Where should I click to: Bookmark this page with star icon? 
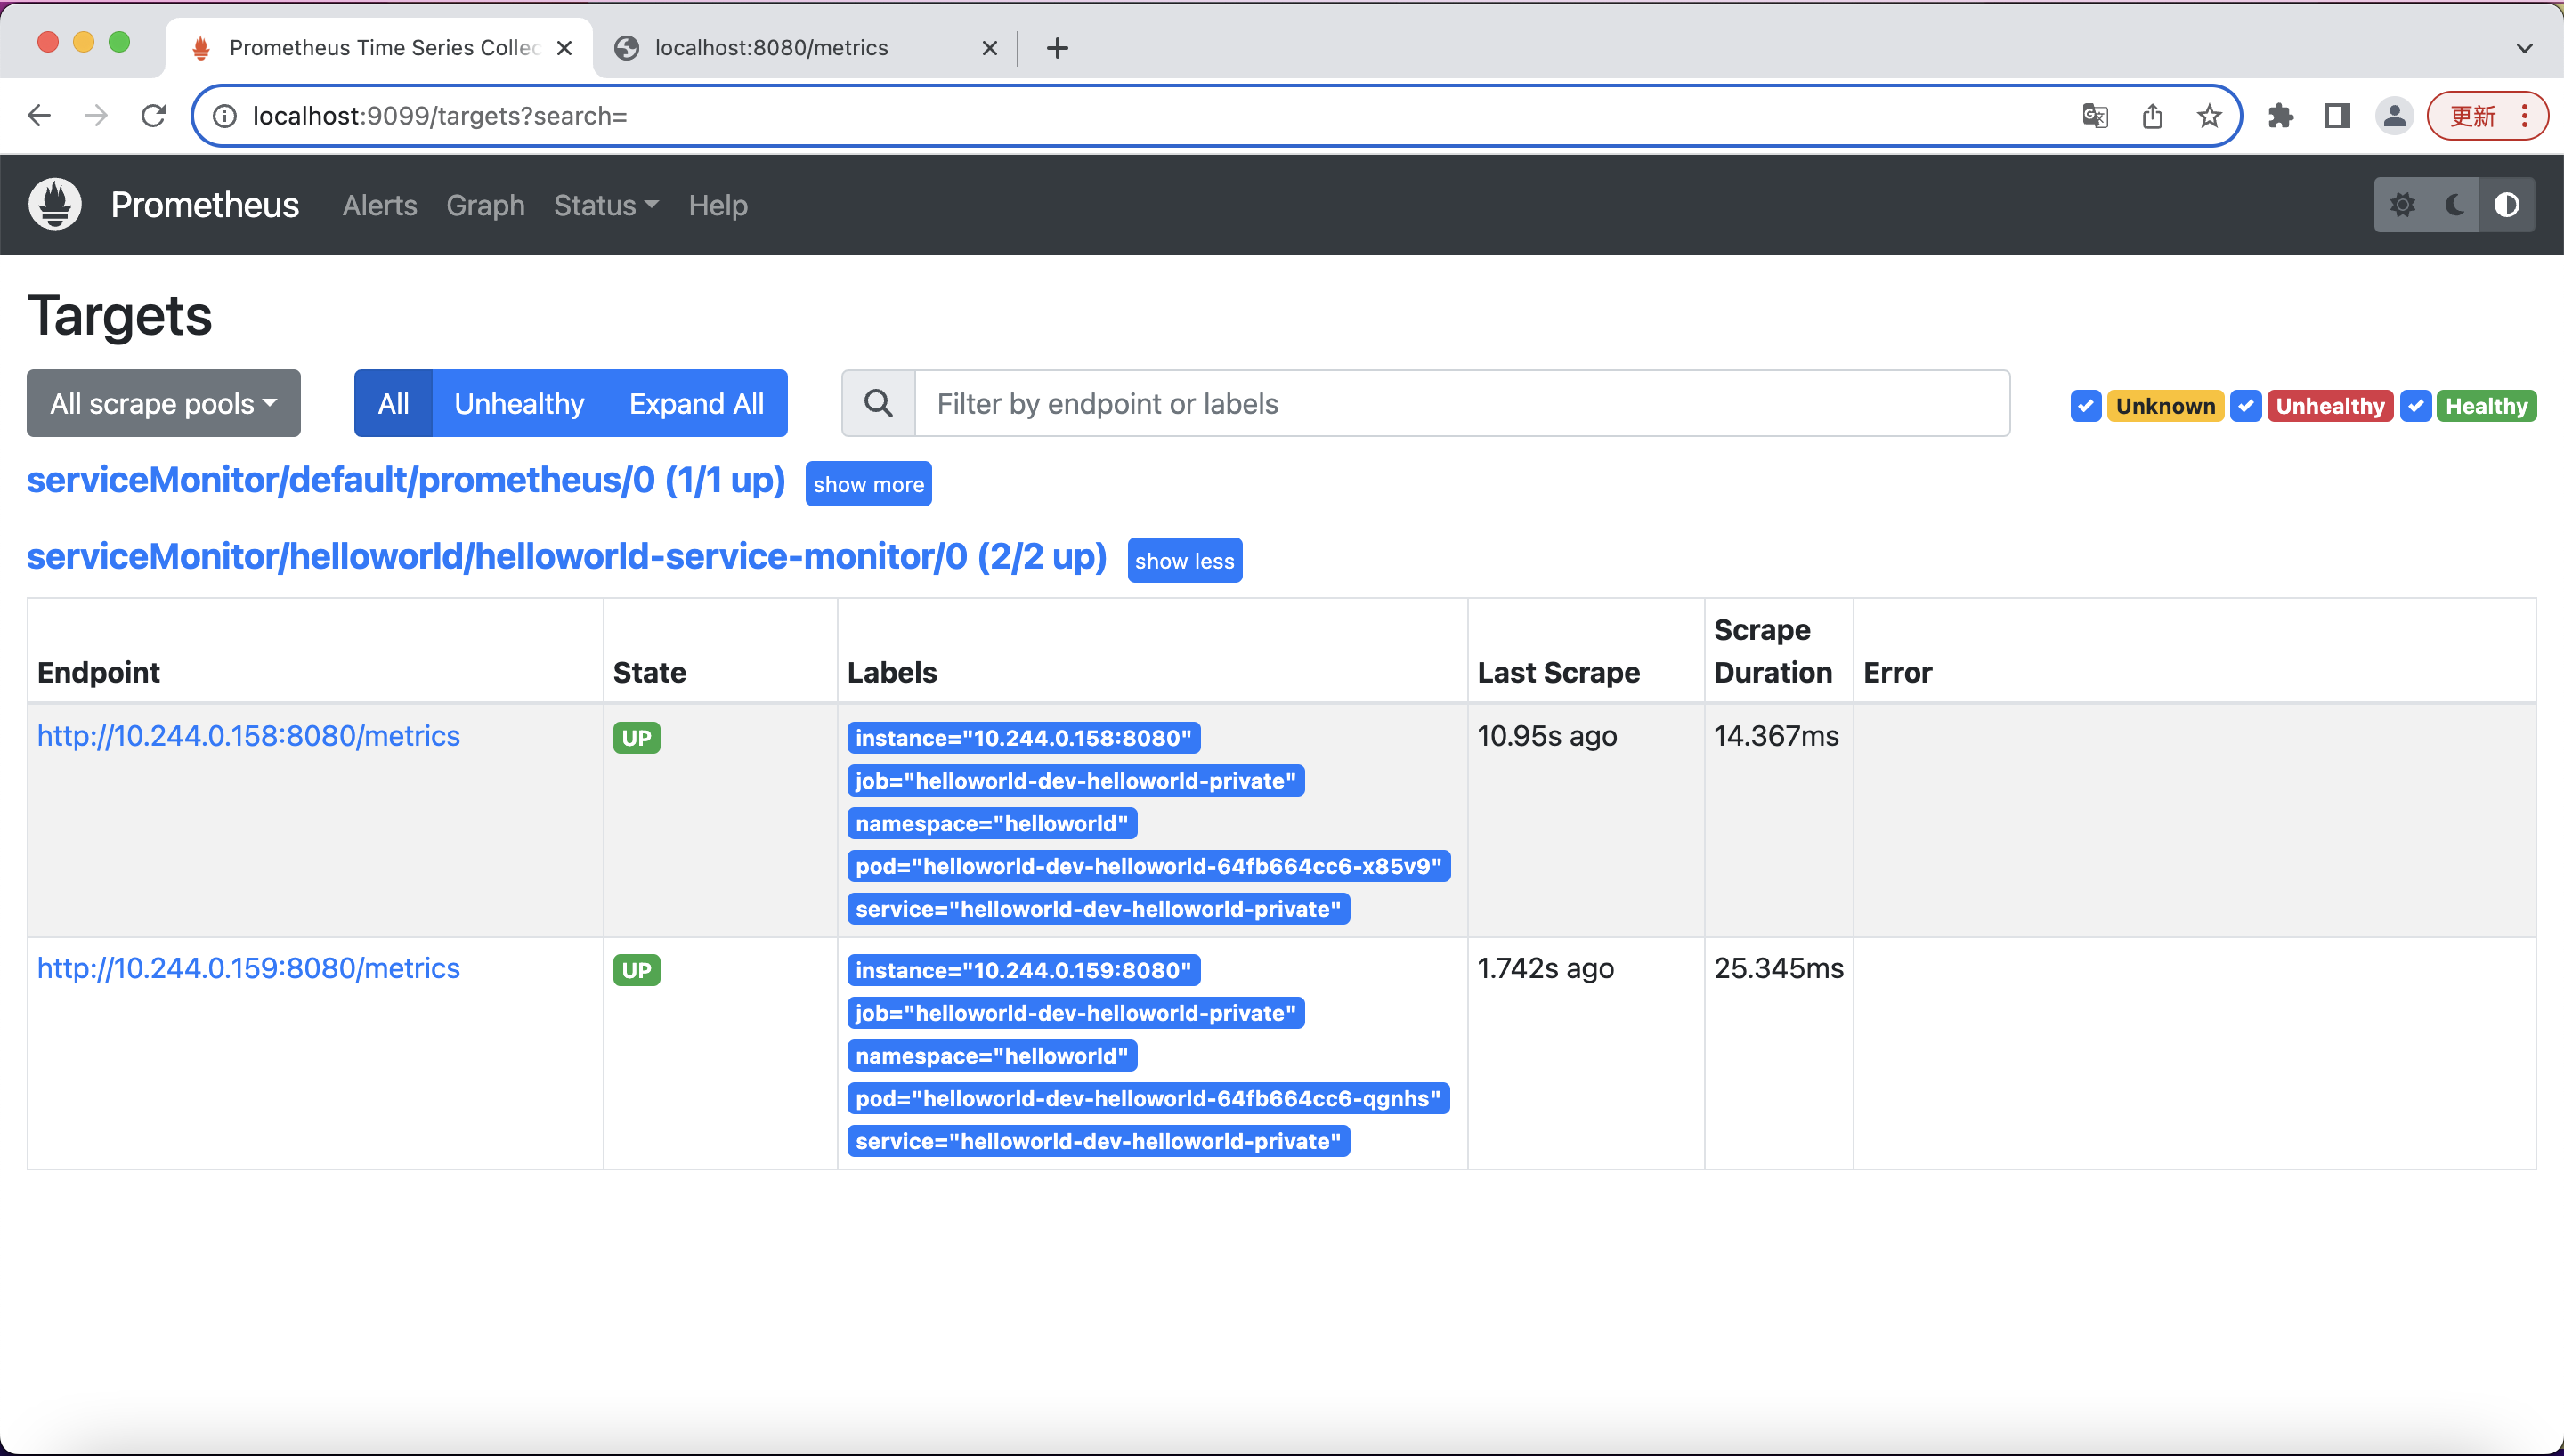pyautogui.click(x=2208, y=116)
